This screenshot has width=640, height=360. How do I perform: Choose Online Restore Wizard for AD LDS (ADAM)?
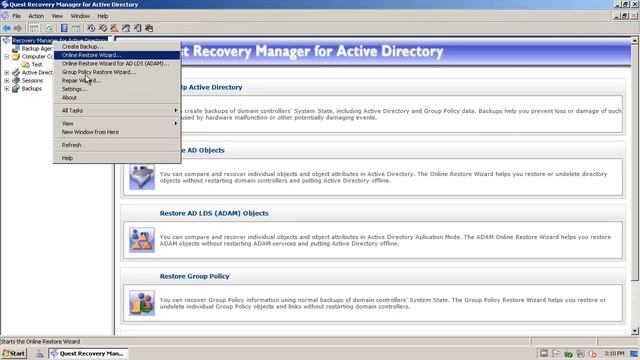click(x=117, y=64)
